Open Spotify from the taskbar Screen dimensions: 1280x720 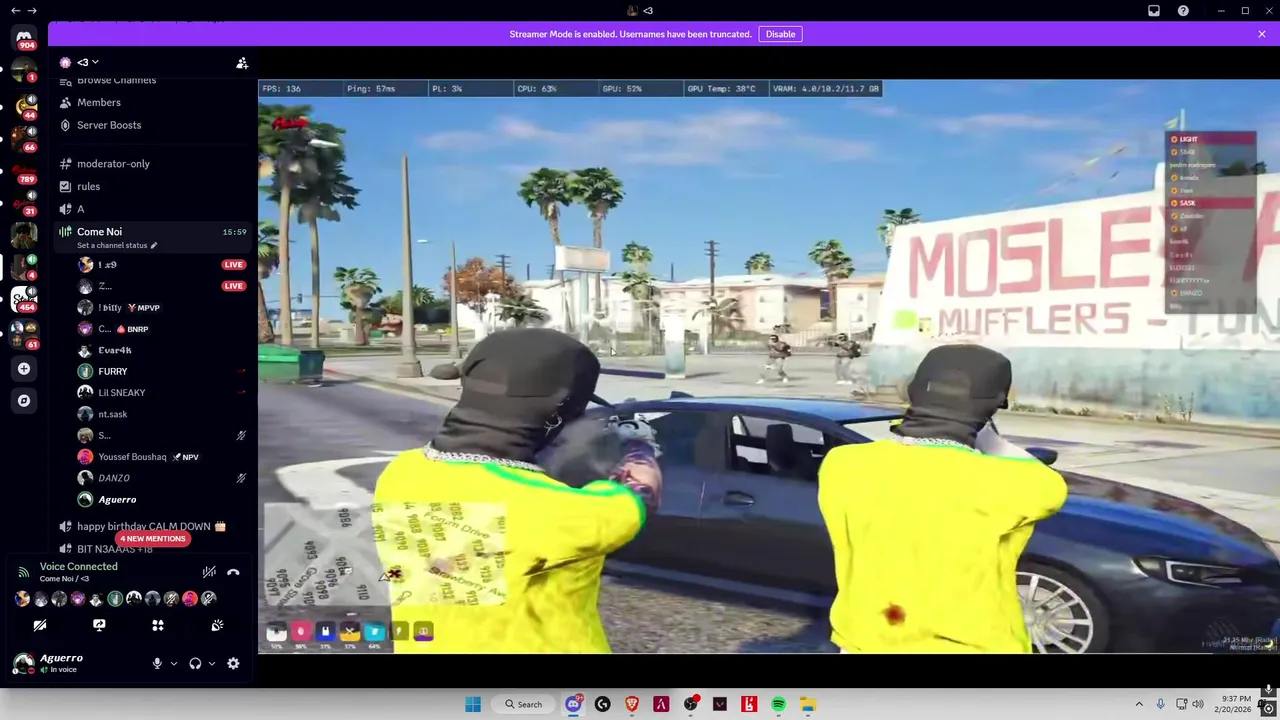[778, 704]
